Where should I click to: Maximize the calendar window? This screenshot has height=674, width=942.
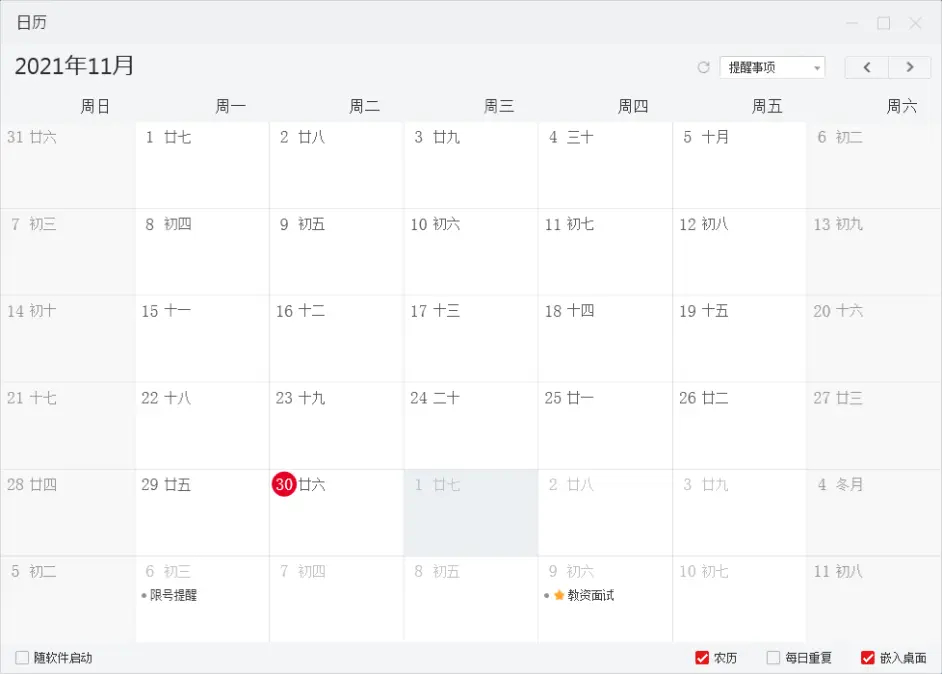pos(883,23)
